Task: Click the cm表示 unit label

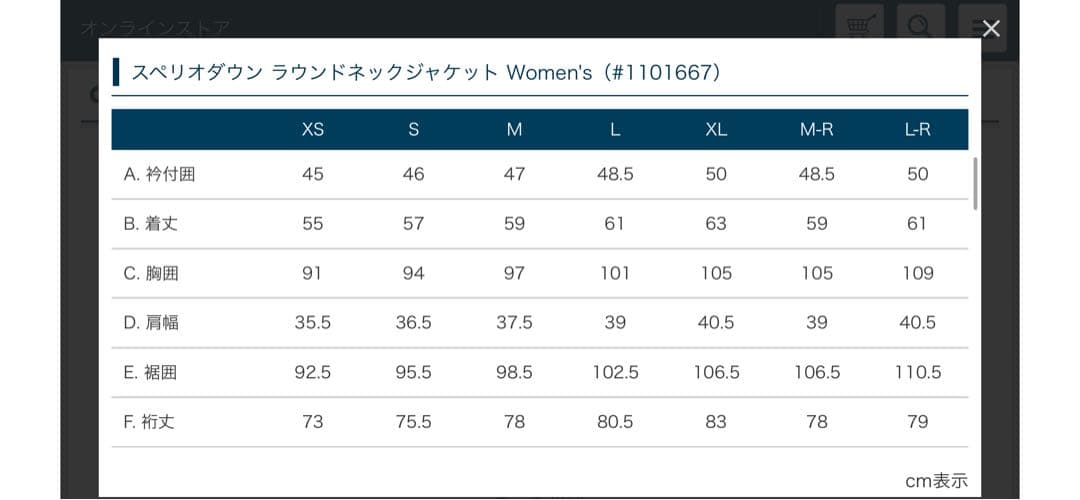Action: (x=936, y=481)
